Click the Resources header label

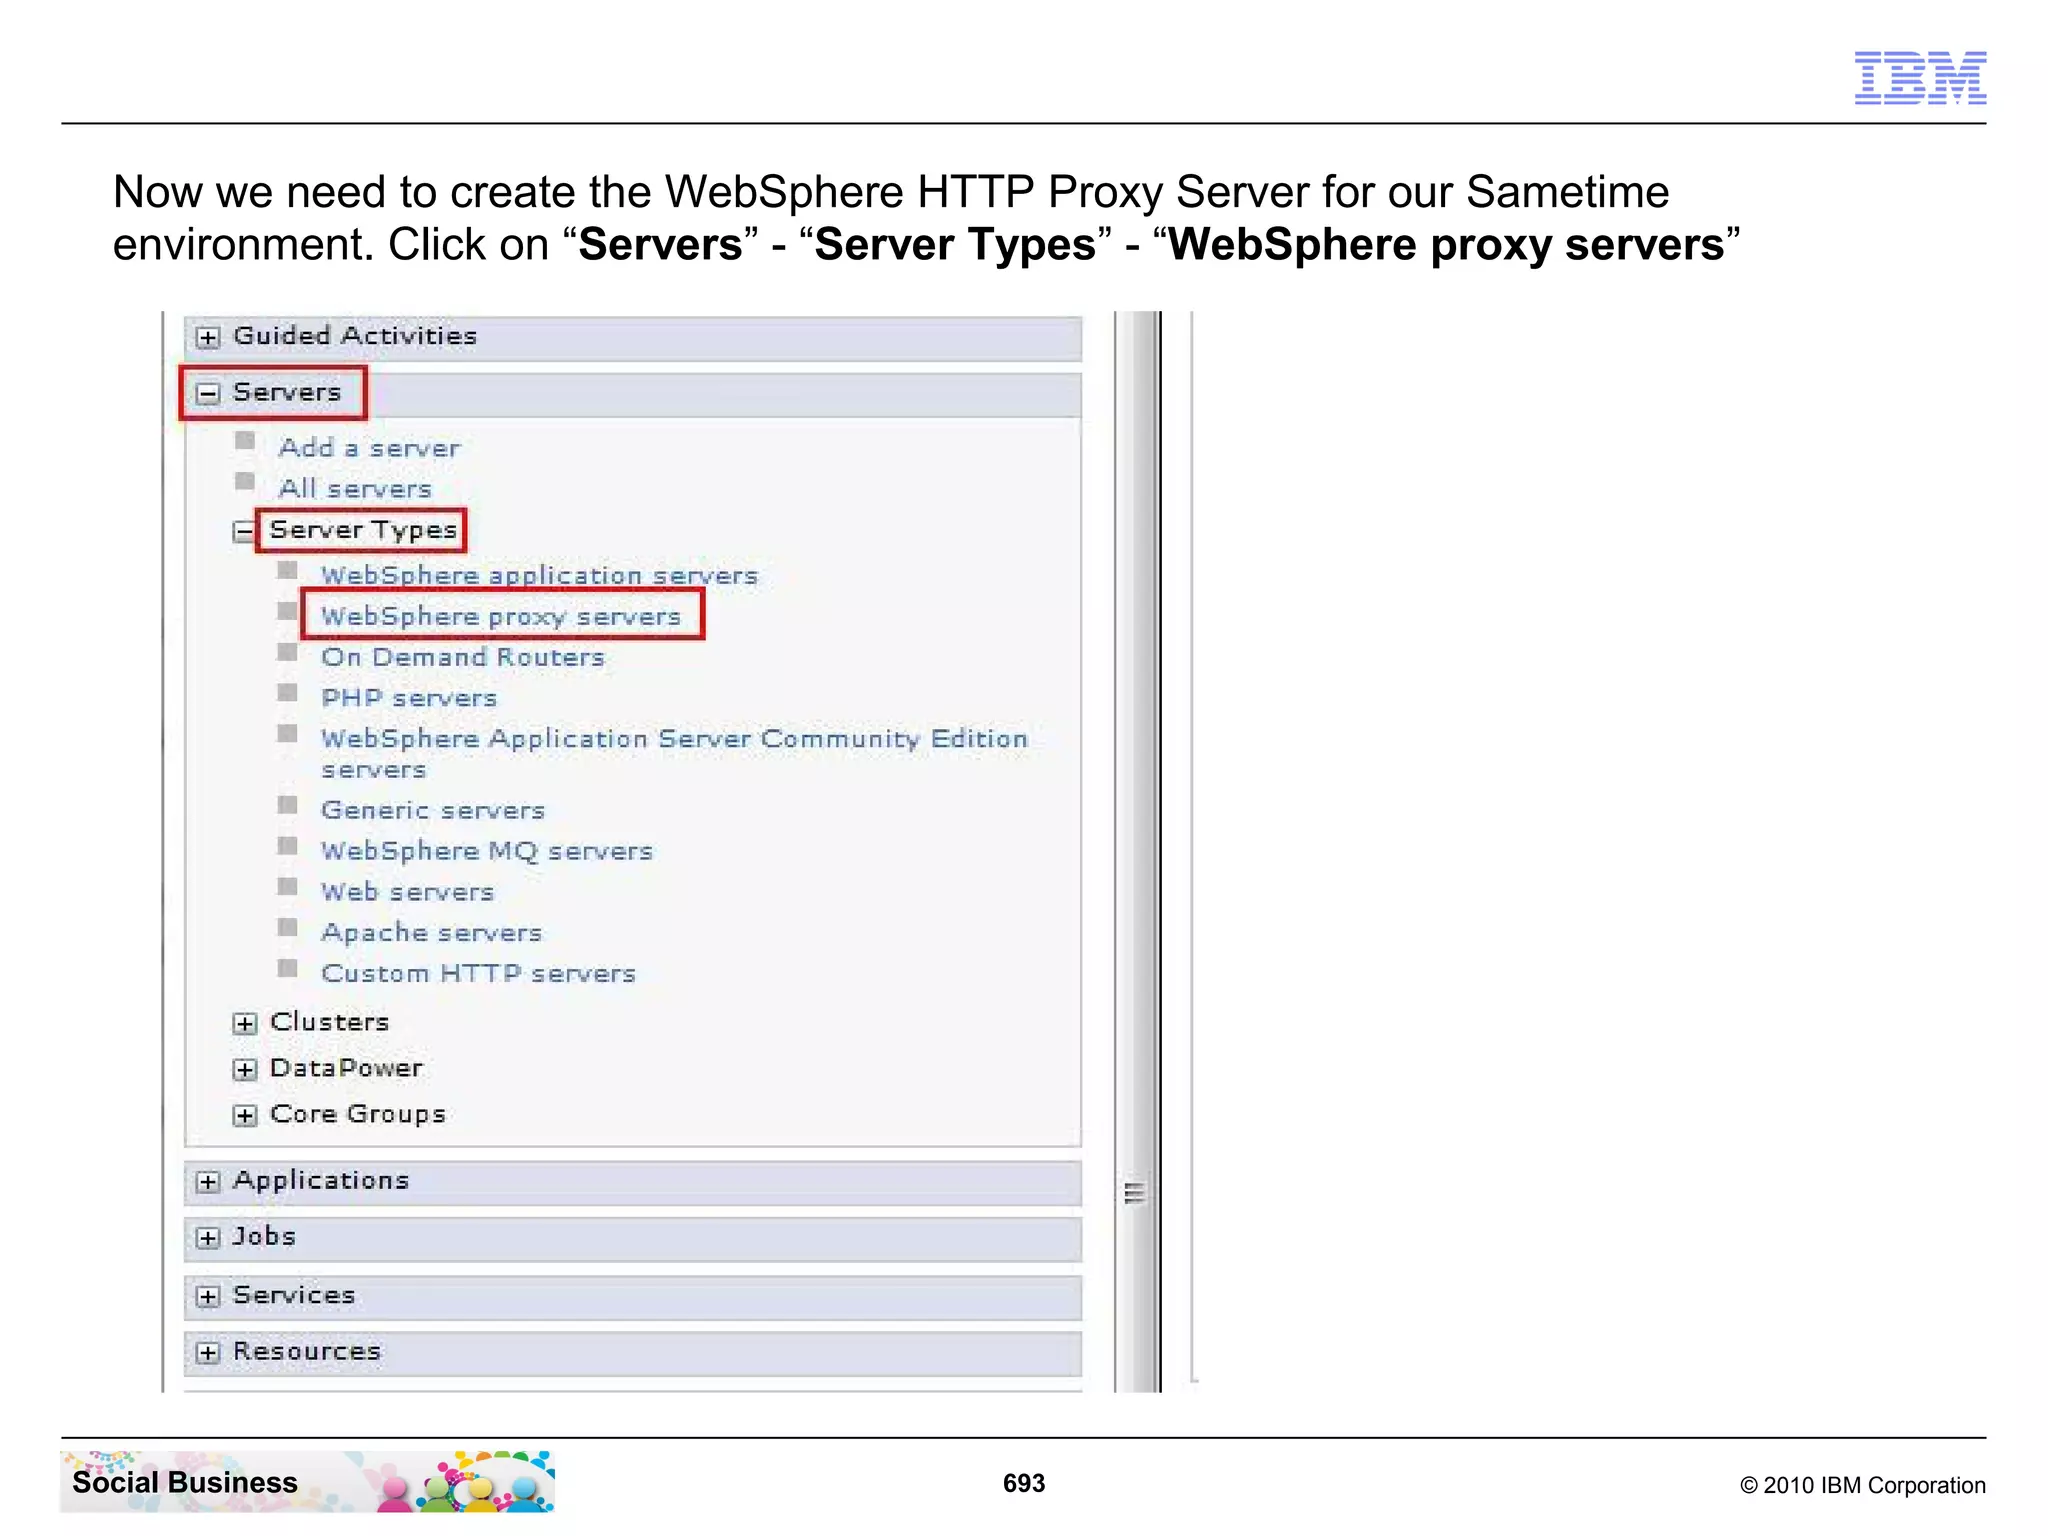[x=307, y=1351]
